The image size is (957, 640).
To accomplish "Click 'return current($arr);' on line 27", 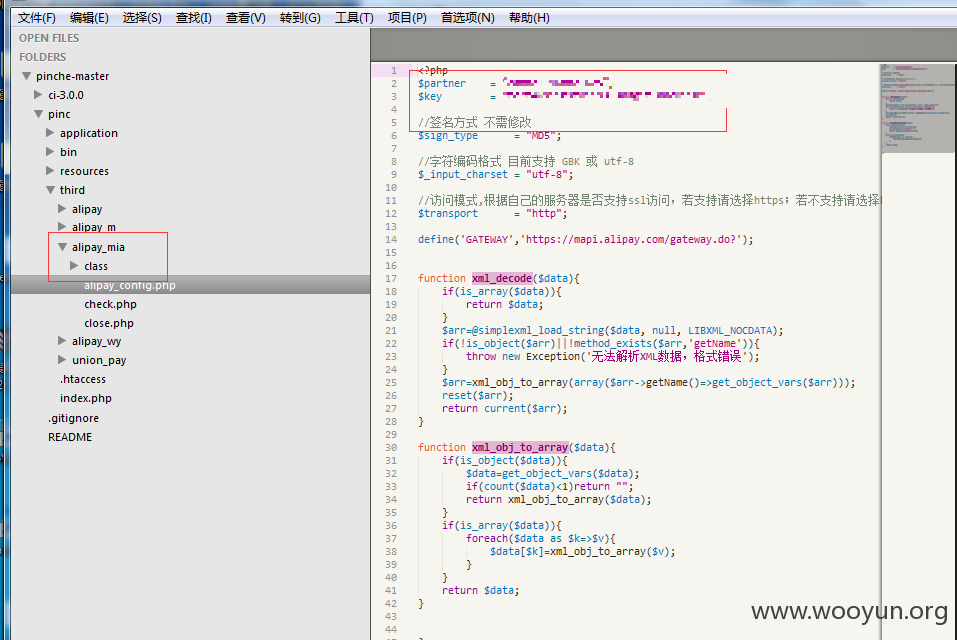I will click(x=505, y=409).
